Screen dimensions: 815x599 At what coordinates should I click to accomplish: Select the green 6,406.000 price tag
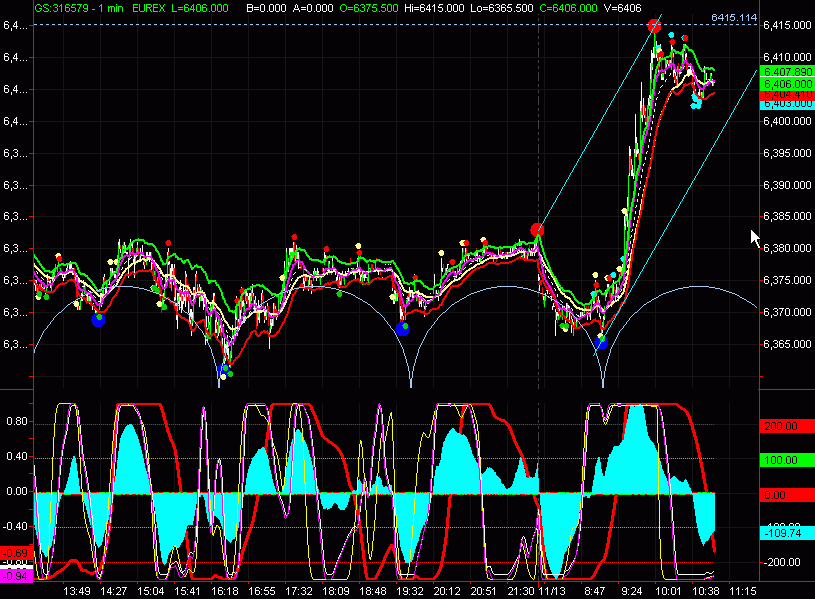tap(787, 84)
